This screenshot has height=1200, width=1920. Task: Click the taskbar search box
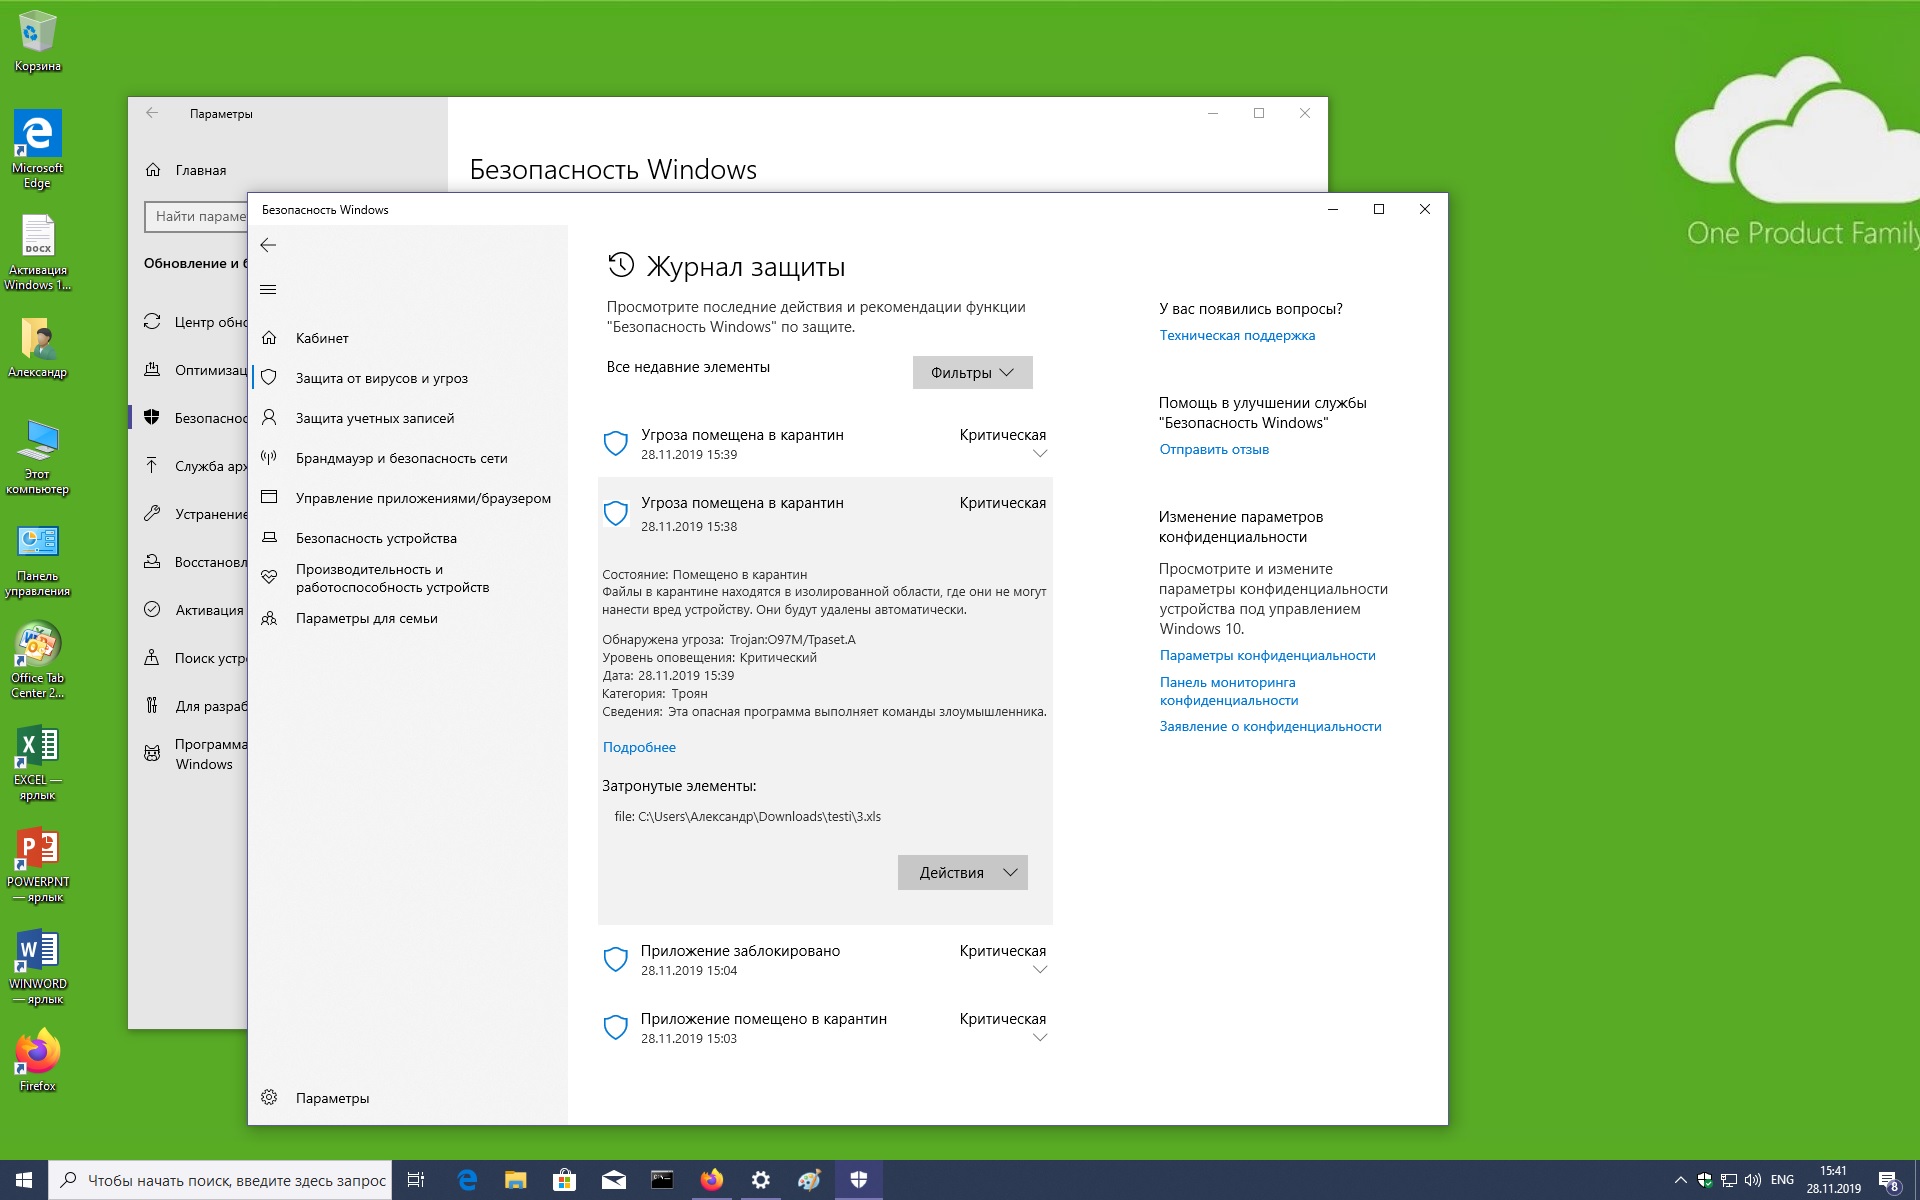[x=236, y=1181]
